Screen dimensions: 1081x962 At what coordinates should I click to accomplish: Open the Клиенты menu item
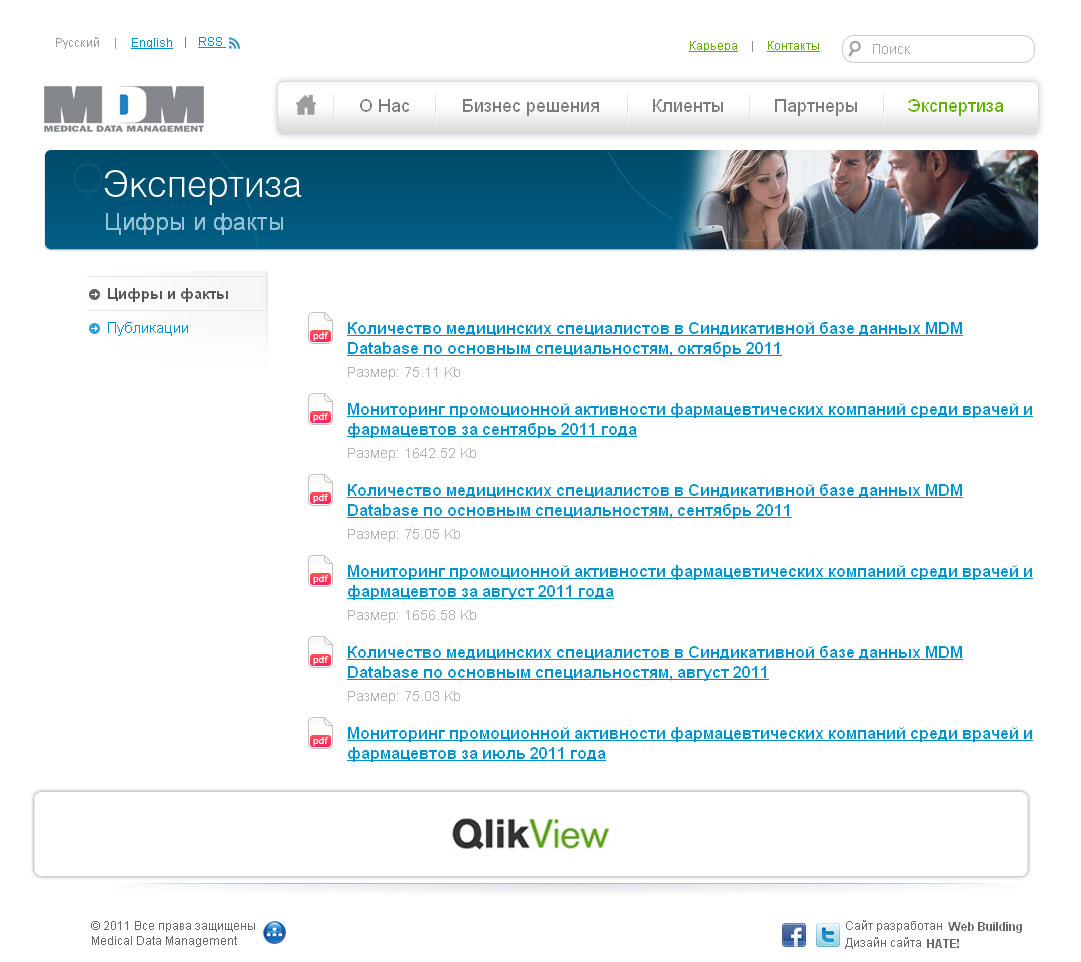pos(687,106)
